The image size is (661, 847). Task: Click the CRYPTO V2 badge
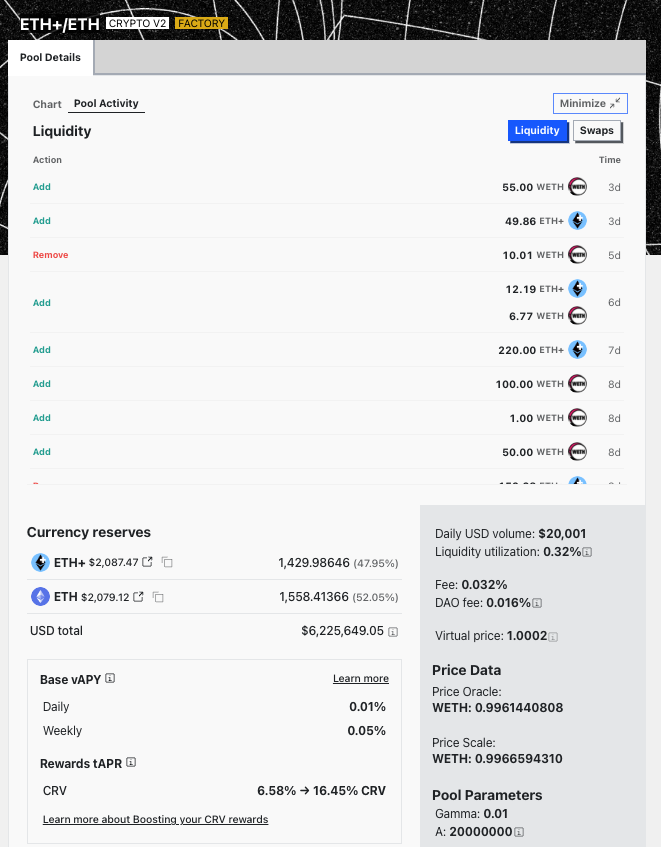pos(137,23)
